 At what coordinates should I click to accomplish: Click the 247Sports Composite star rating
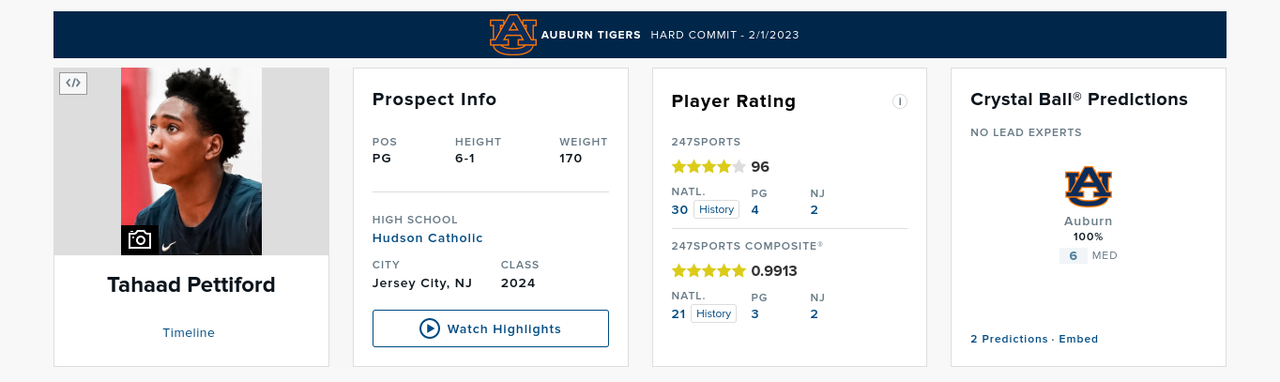[708, 271]
